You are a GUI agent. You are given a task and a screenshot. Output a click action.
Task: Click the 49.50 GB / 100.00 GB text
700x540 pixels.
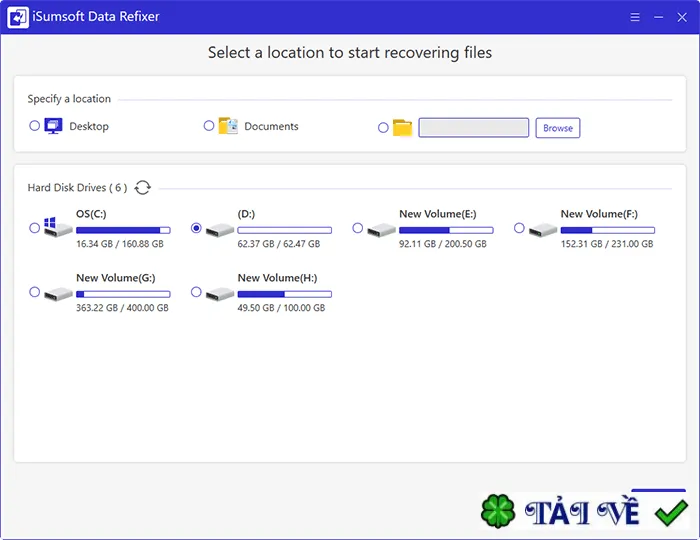pos(282,308)
